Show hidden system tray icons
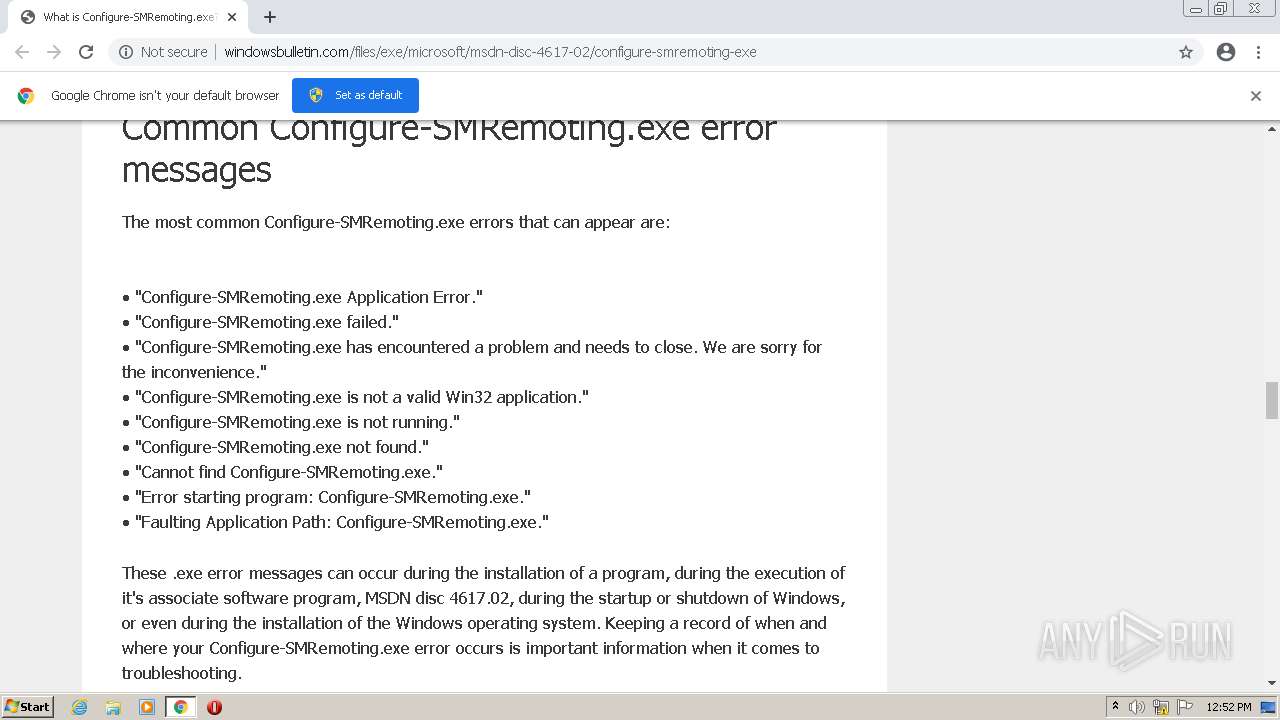Screen dimensions: 1280x720 tap(1115, 707)
